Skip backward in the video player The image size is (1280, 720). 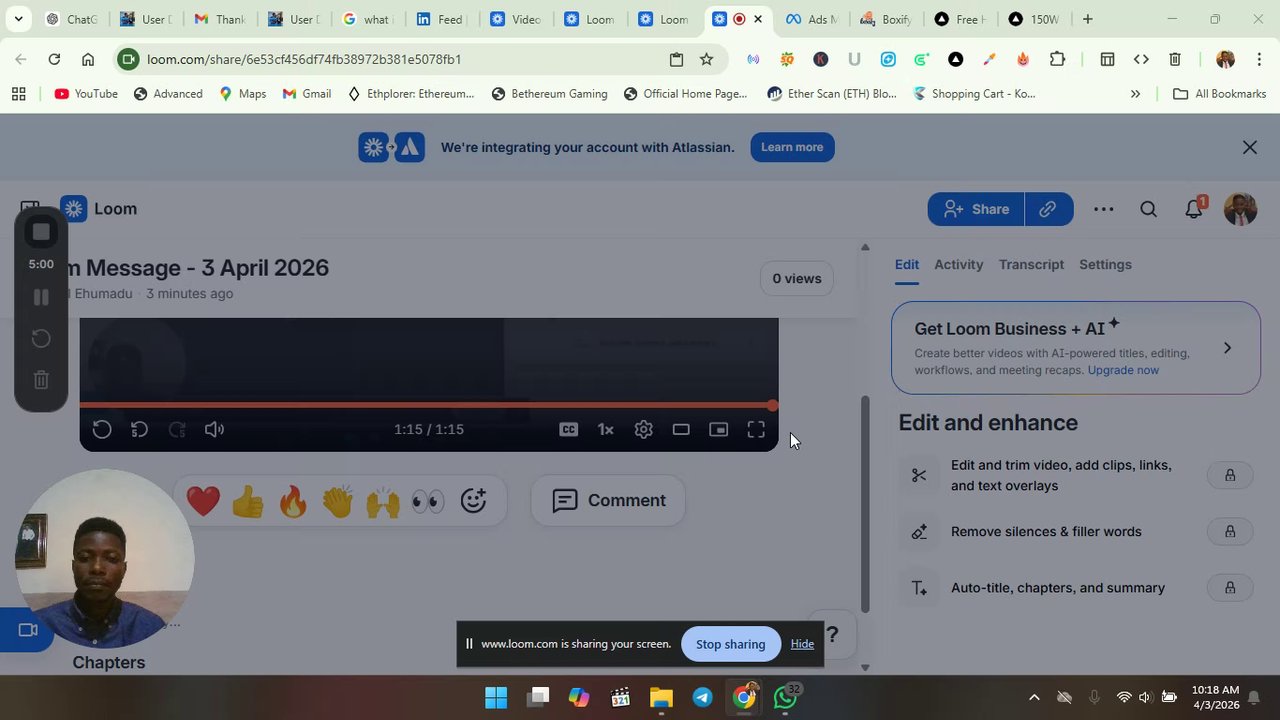[139, 429]
